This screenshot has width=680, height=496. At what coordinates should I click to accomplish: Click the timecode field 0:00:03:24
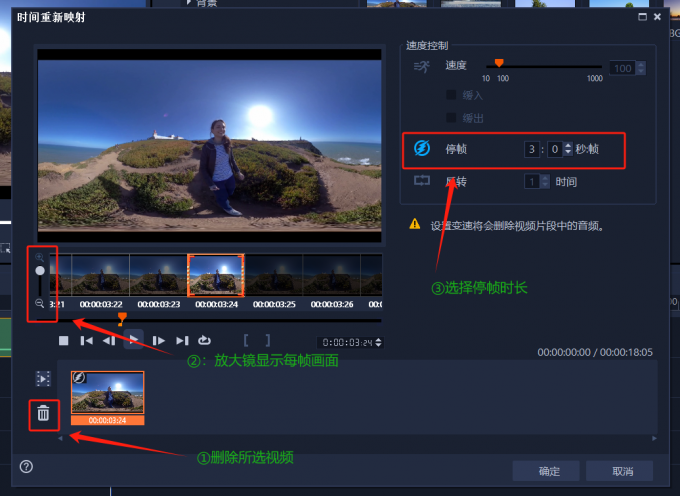tap(347, 343)
